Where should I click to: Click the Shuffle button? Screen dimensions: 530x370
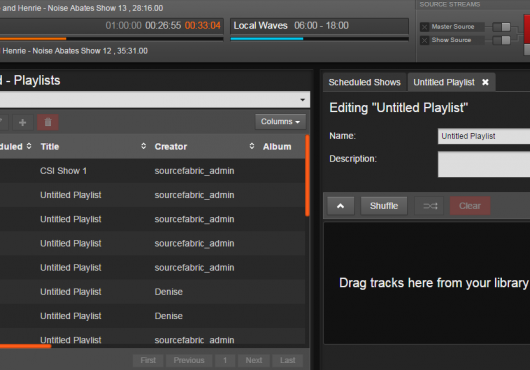[x=384, y=206]
